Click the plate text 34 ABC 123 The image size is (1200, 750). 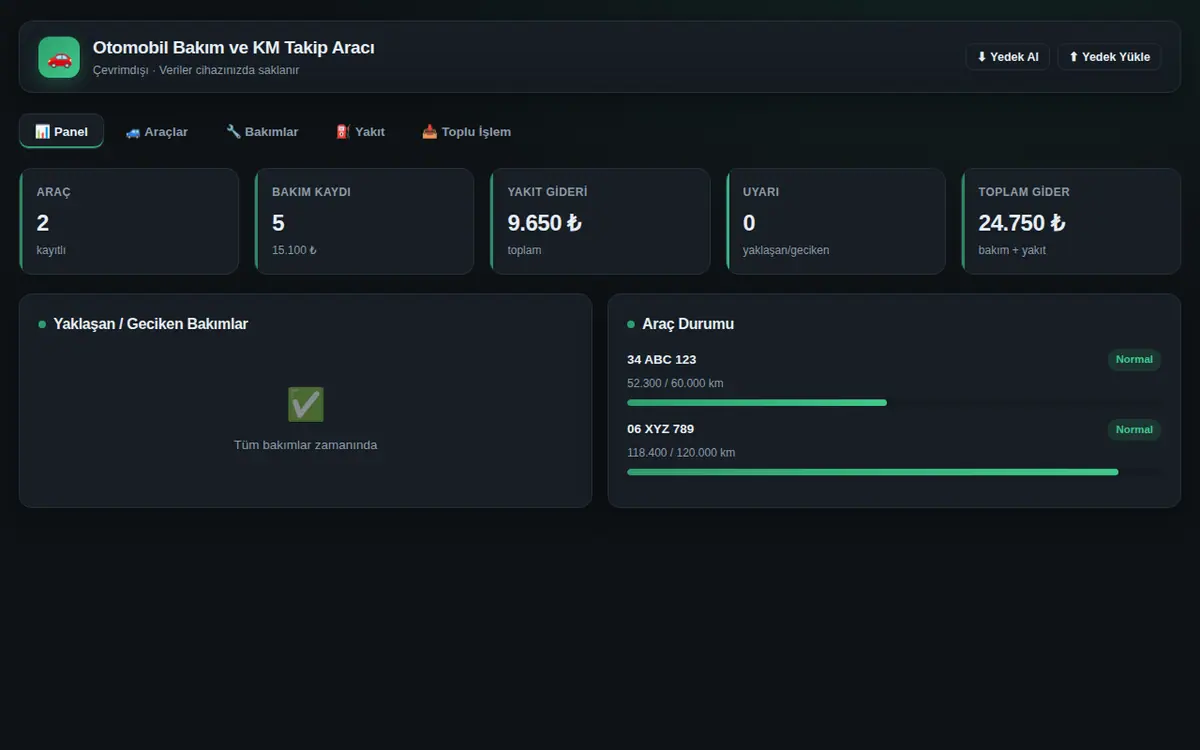662,359
